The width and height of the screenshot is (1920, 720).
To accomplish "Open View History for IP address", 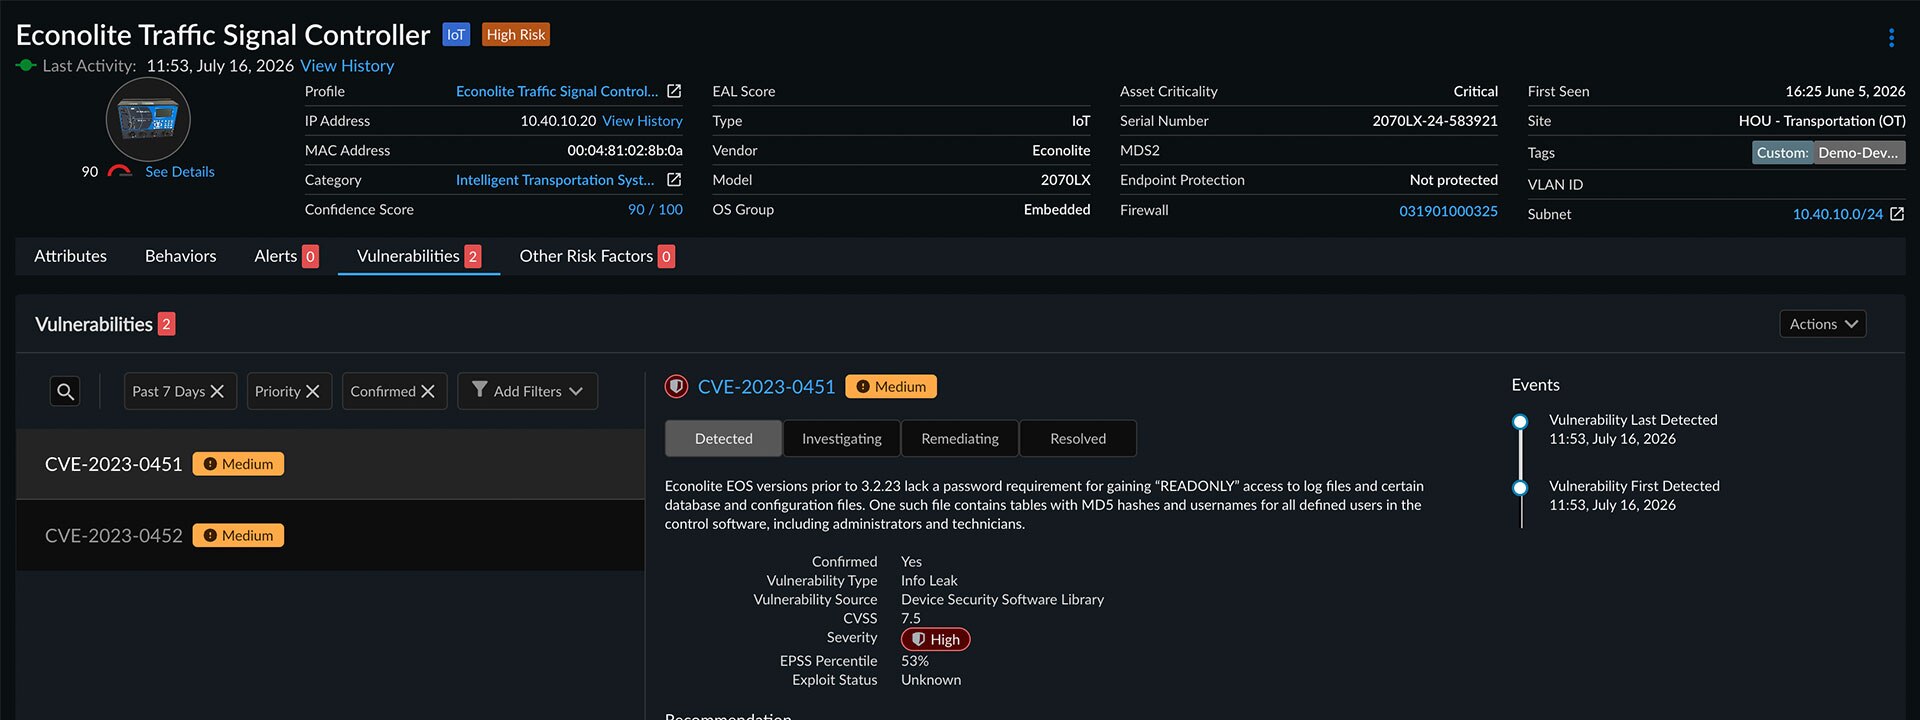I will (642, 121).
